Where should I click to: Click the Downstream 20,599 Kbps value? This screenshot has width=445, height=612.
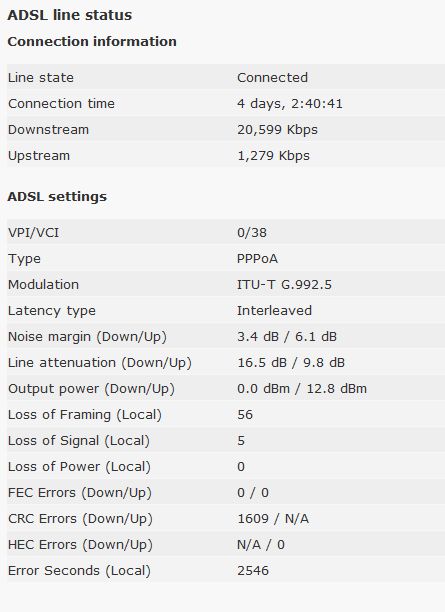[x=277, y=130]
